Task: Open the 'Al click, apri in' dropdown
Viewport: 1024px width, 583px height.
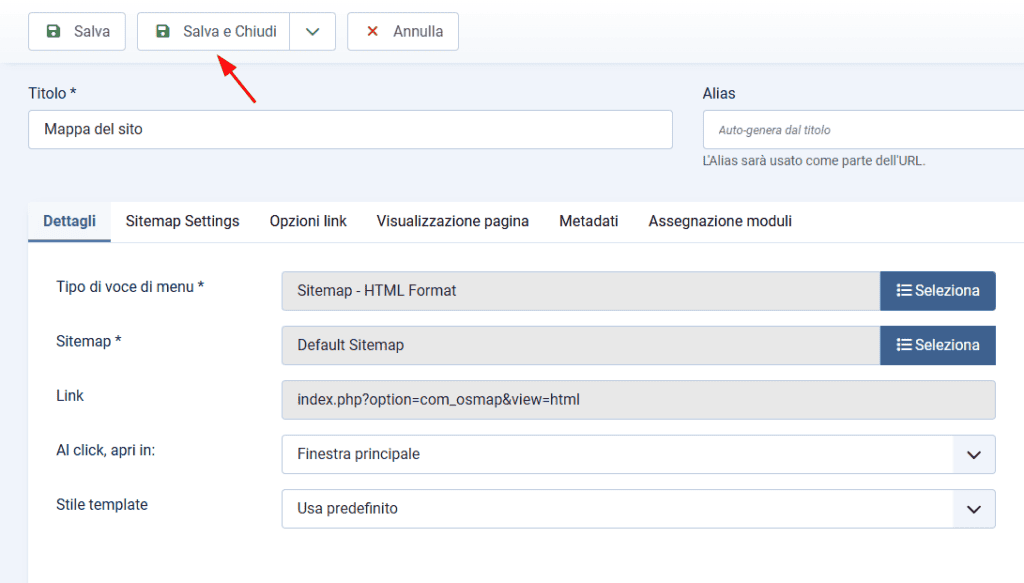Action: point(973,454)
